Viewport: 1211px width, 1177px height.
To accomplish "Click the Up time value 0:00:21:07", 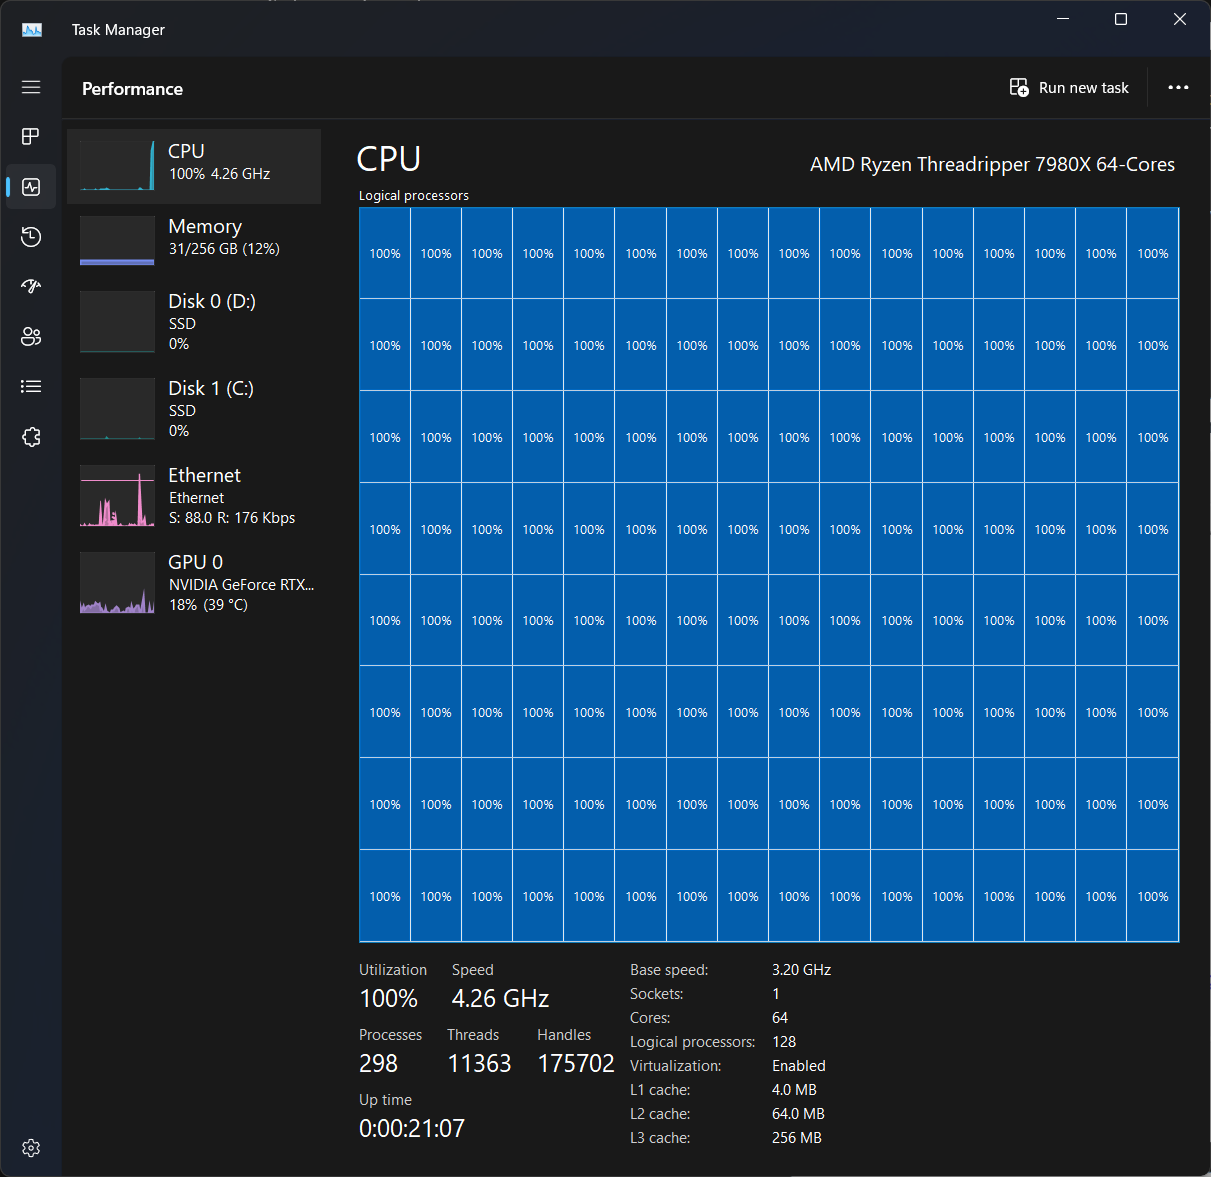I will click(412, 1128).
